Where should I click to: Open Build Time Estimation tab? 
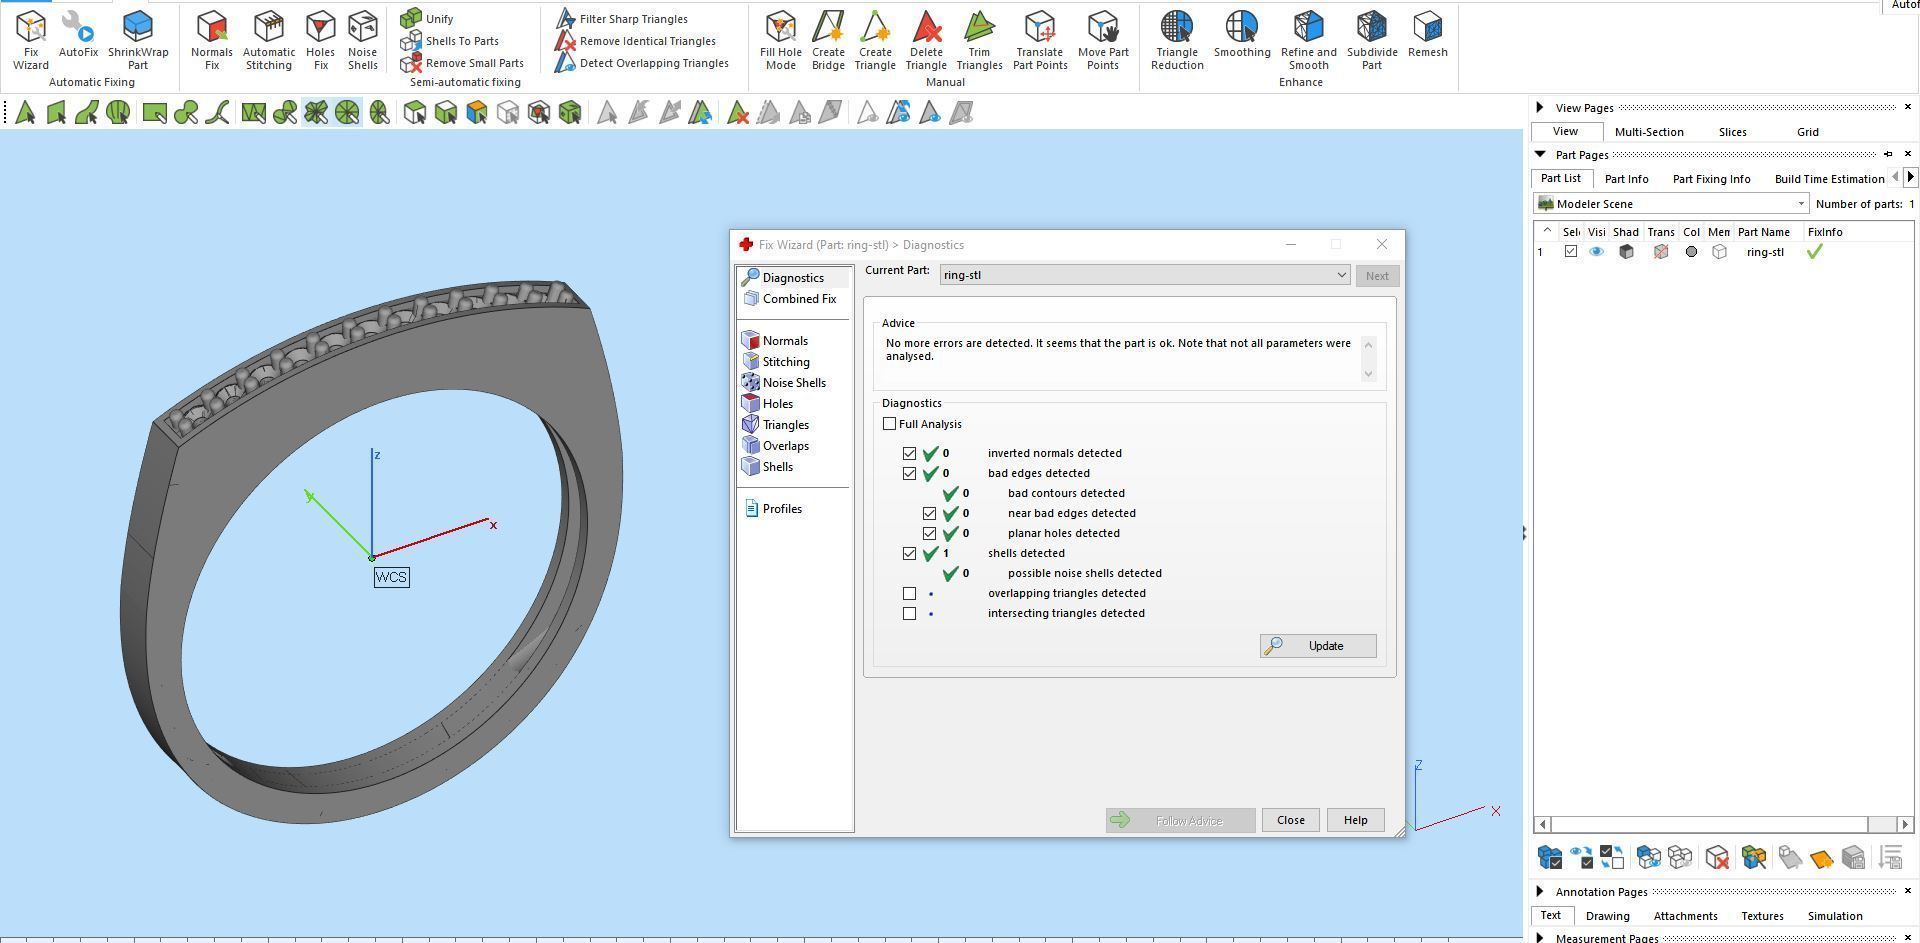(1829, 179)
